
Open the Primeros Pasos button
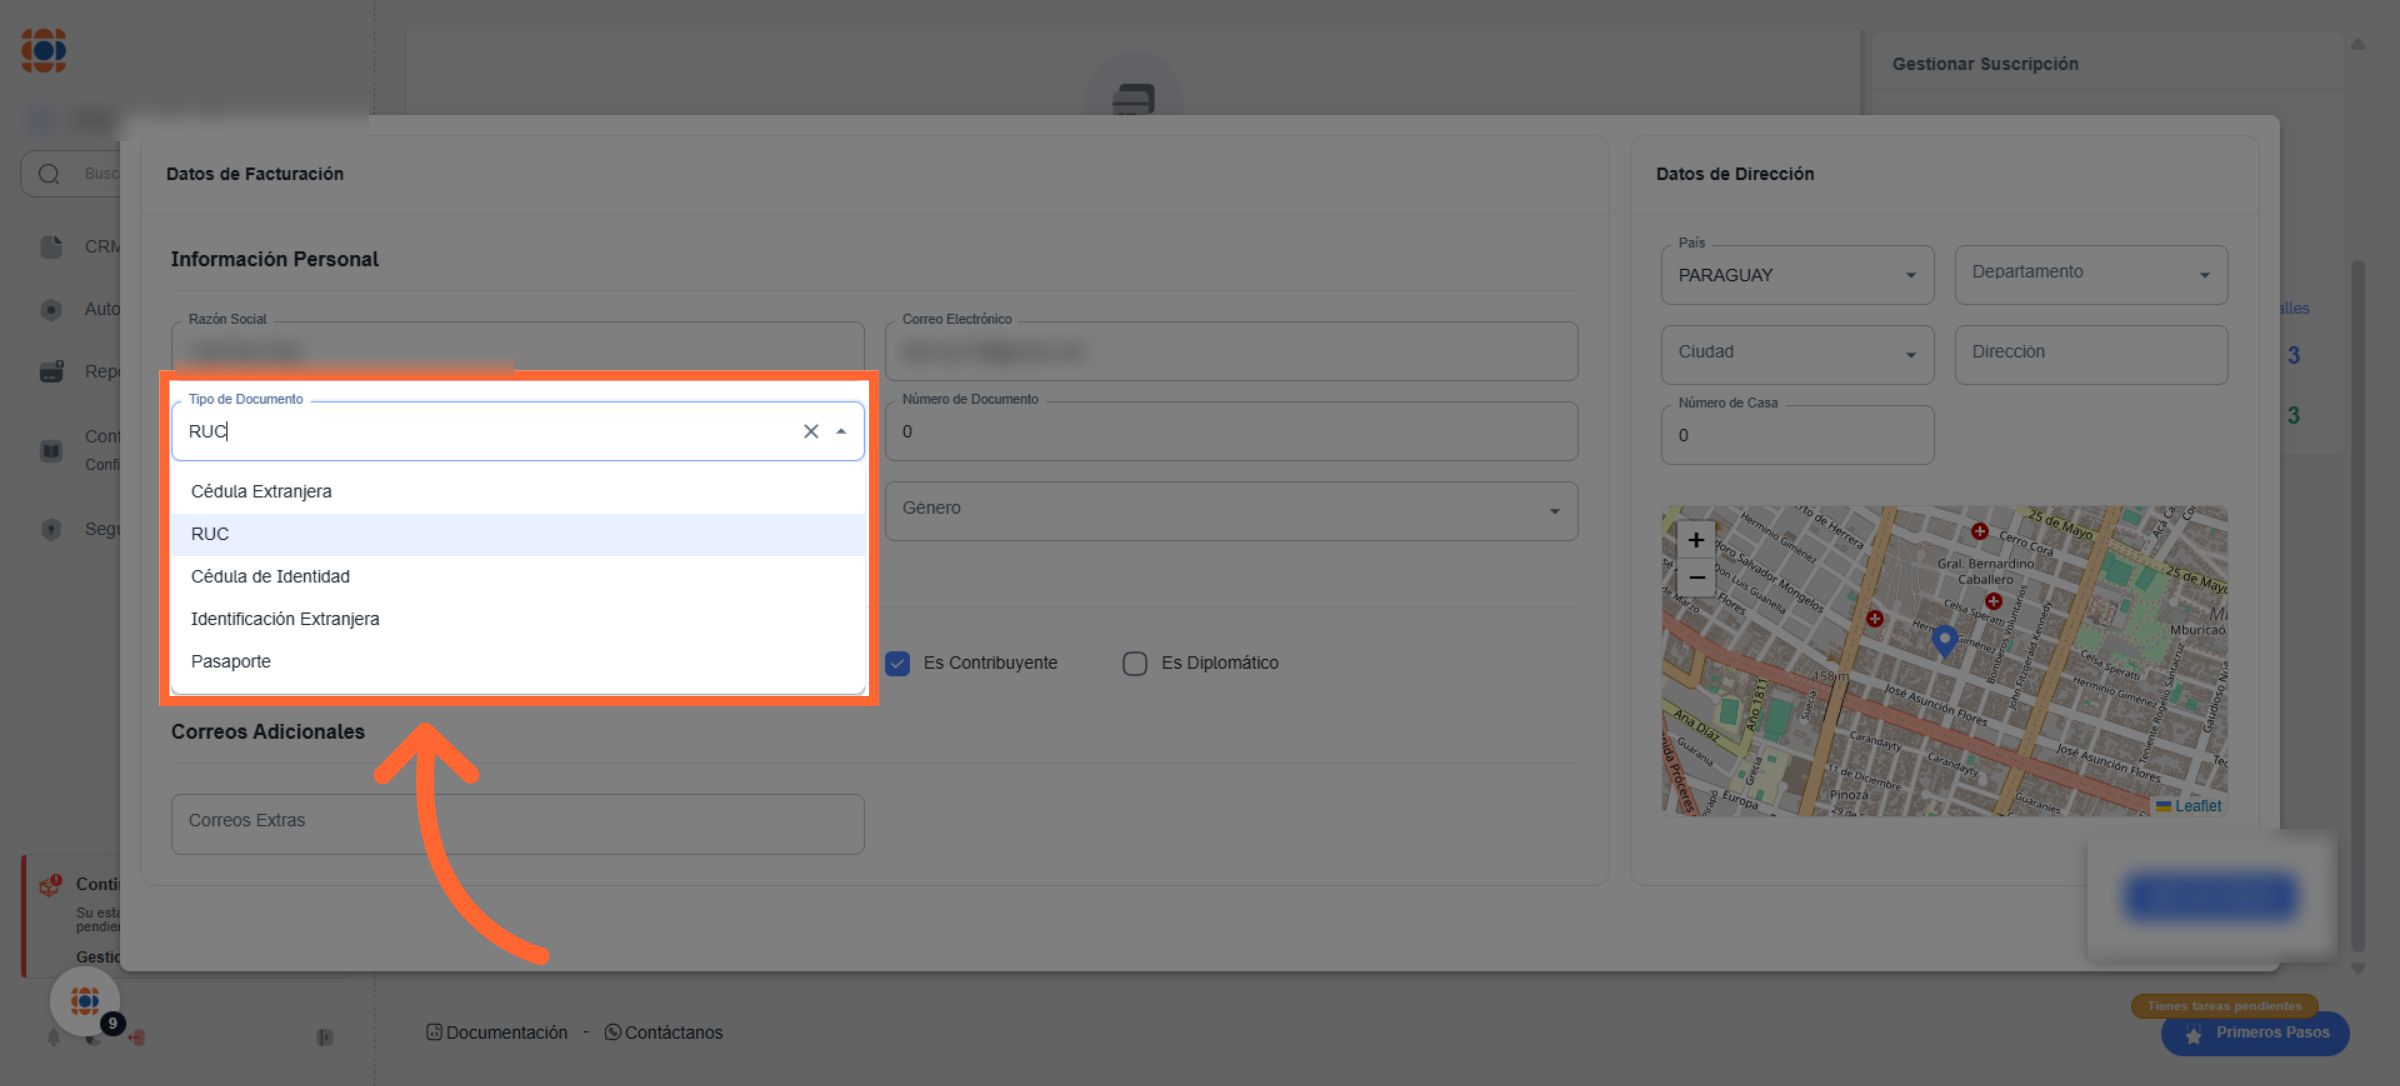tap(2255, 1033)
